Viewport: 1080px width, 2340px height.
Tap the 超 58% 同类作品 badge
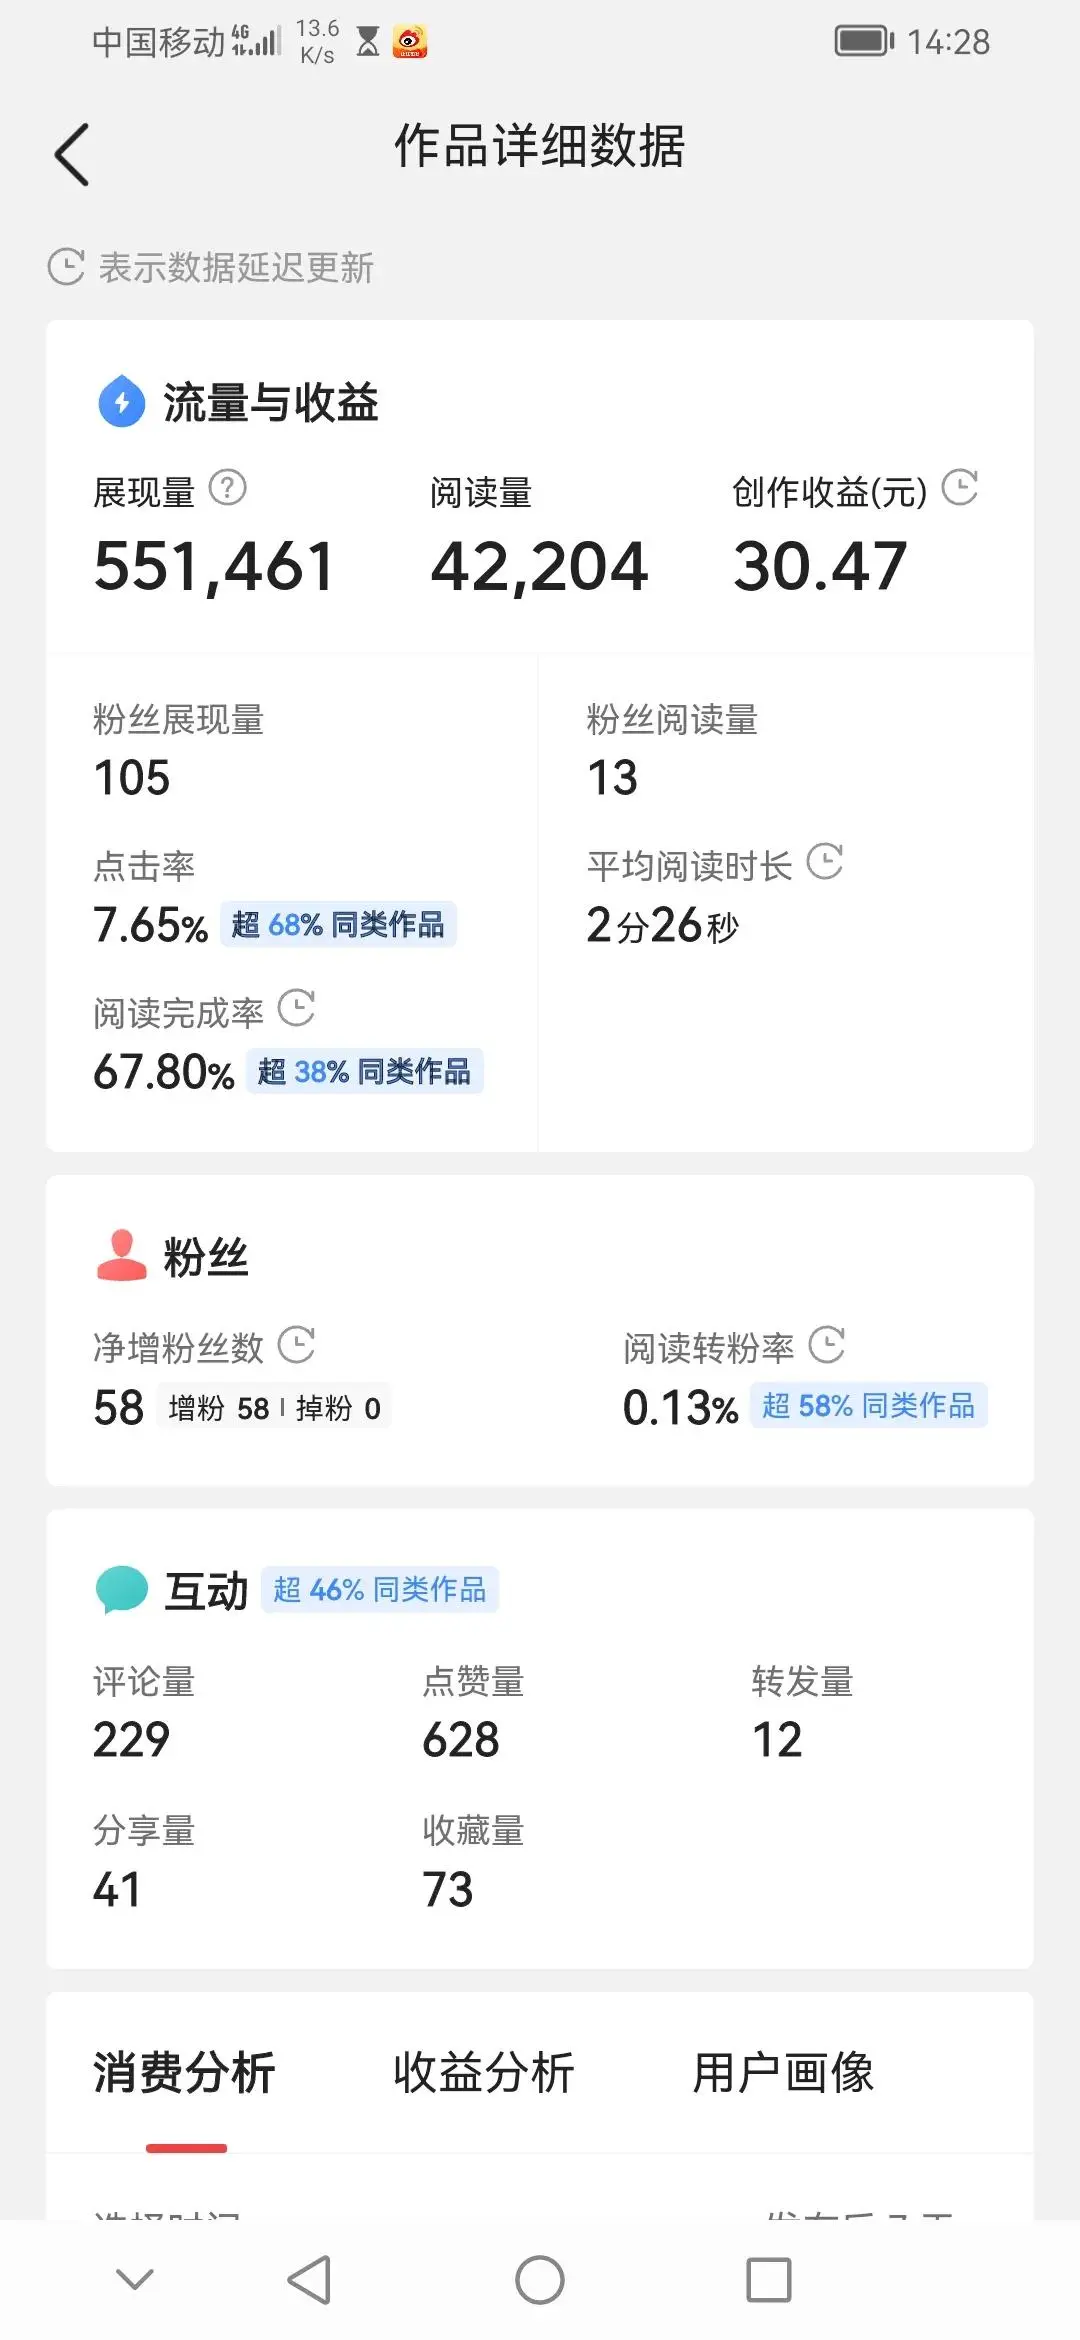point(868,1406)
